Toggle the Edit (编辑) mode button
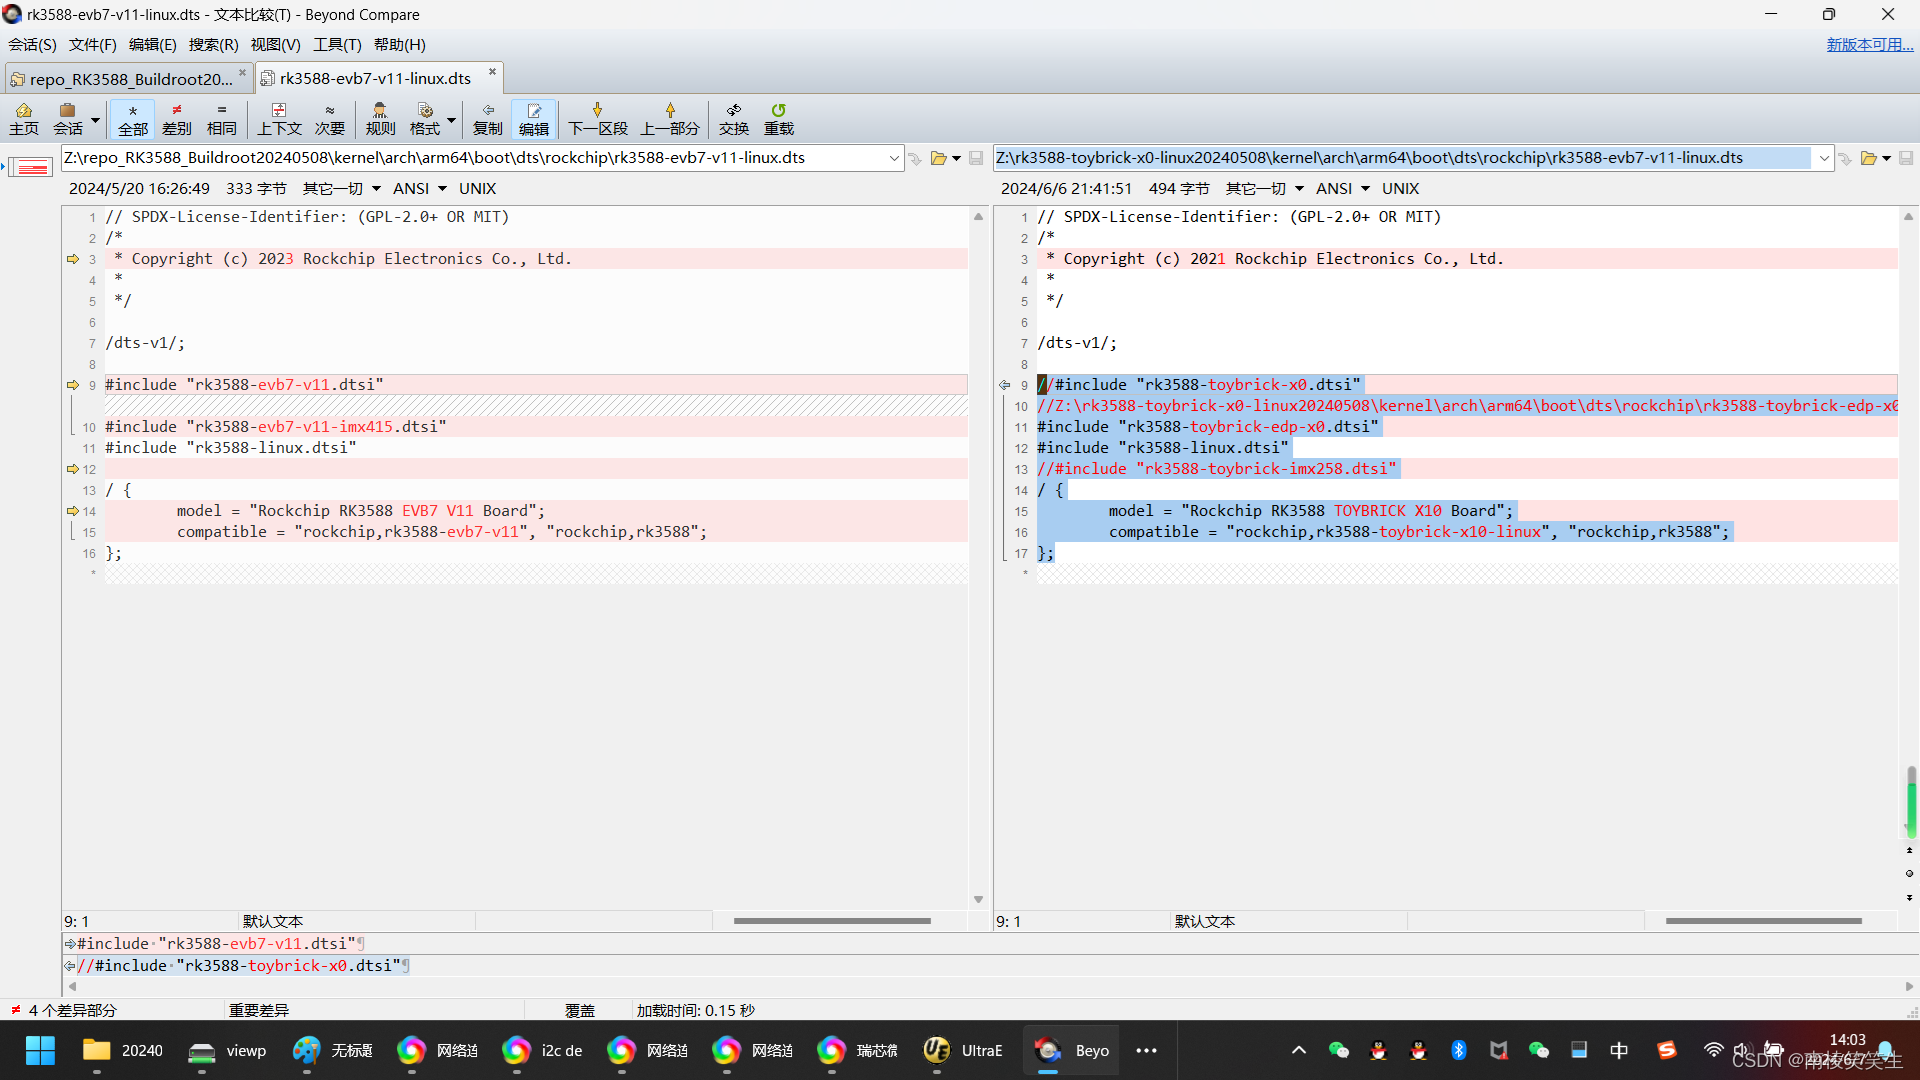Image resolution: width=1920 pixels, height=1080 pixels. [x=534, y=118]
